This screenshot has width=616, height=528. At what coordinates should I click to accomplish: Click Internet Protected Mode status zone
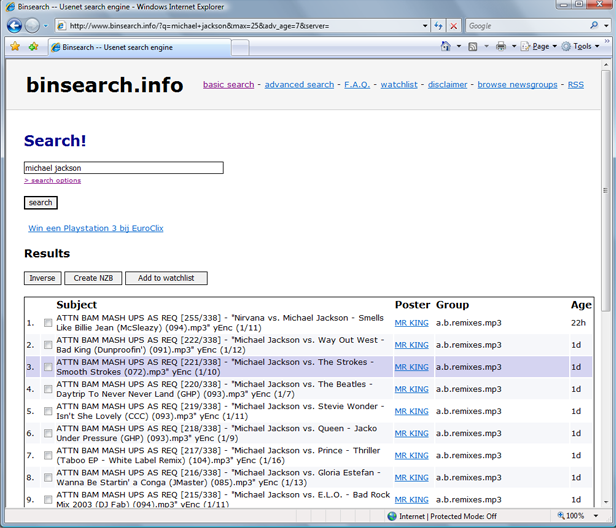(442, 516)
